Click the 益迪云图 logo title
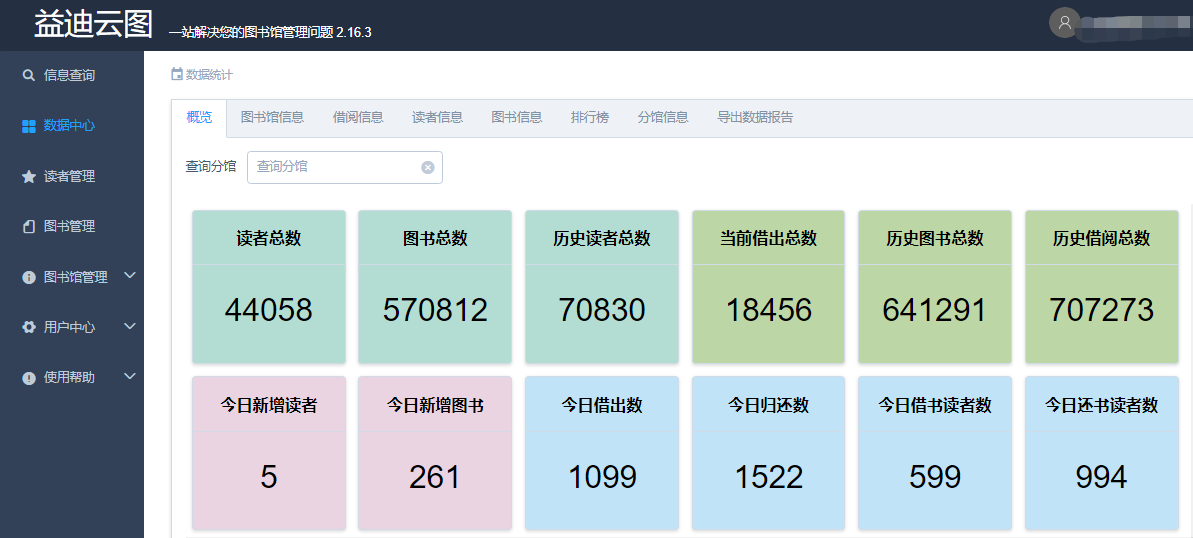This screenshot has width=1193, height=538. (x=93, y=24)
